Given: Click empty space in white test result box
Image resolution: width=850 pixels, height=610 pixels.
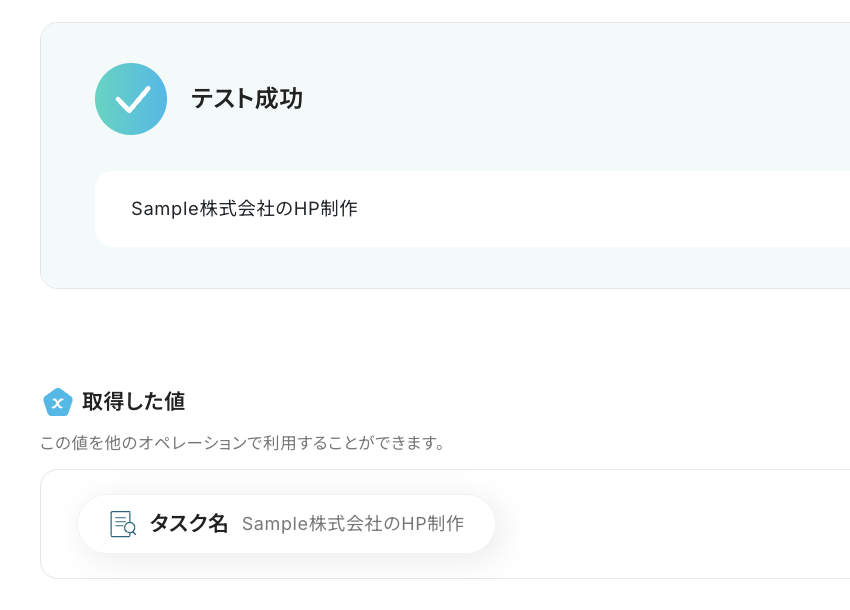Looking at the screenshot, I should (x=600, y=209).
